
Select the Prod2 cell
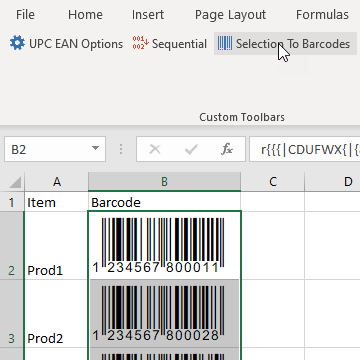(56, 314)
